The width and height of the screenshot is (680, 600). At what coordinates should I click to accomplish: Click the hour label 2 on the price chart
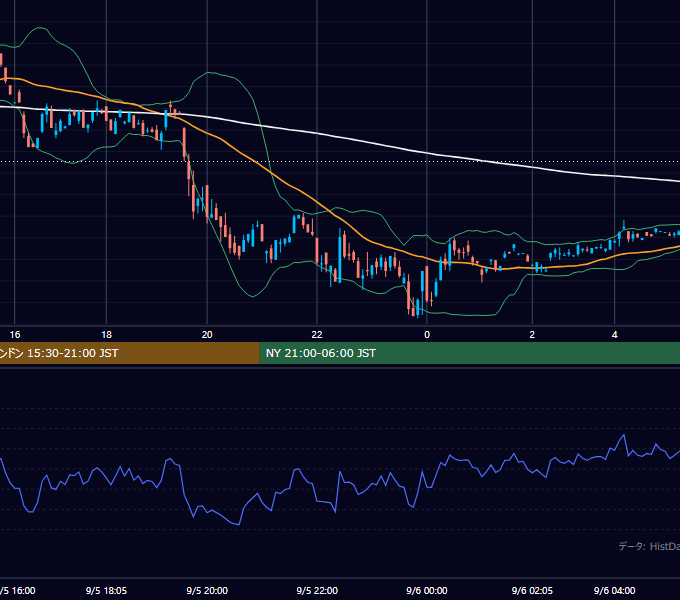click(532, 335)
